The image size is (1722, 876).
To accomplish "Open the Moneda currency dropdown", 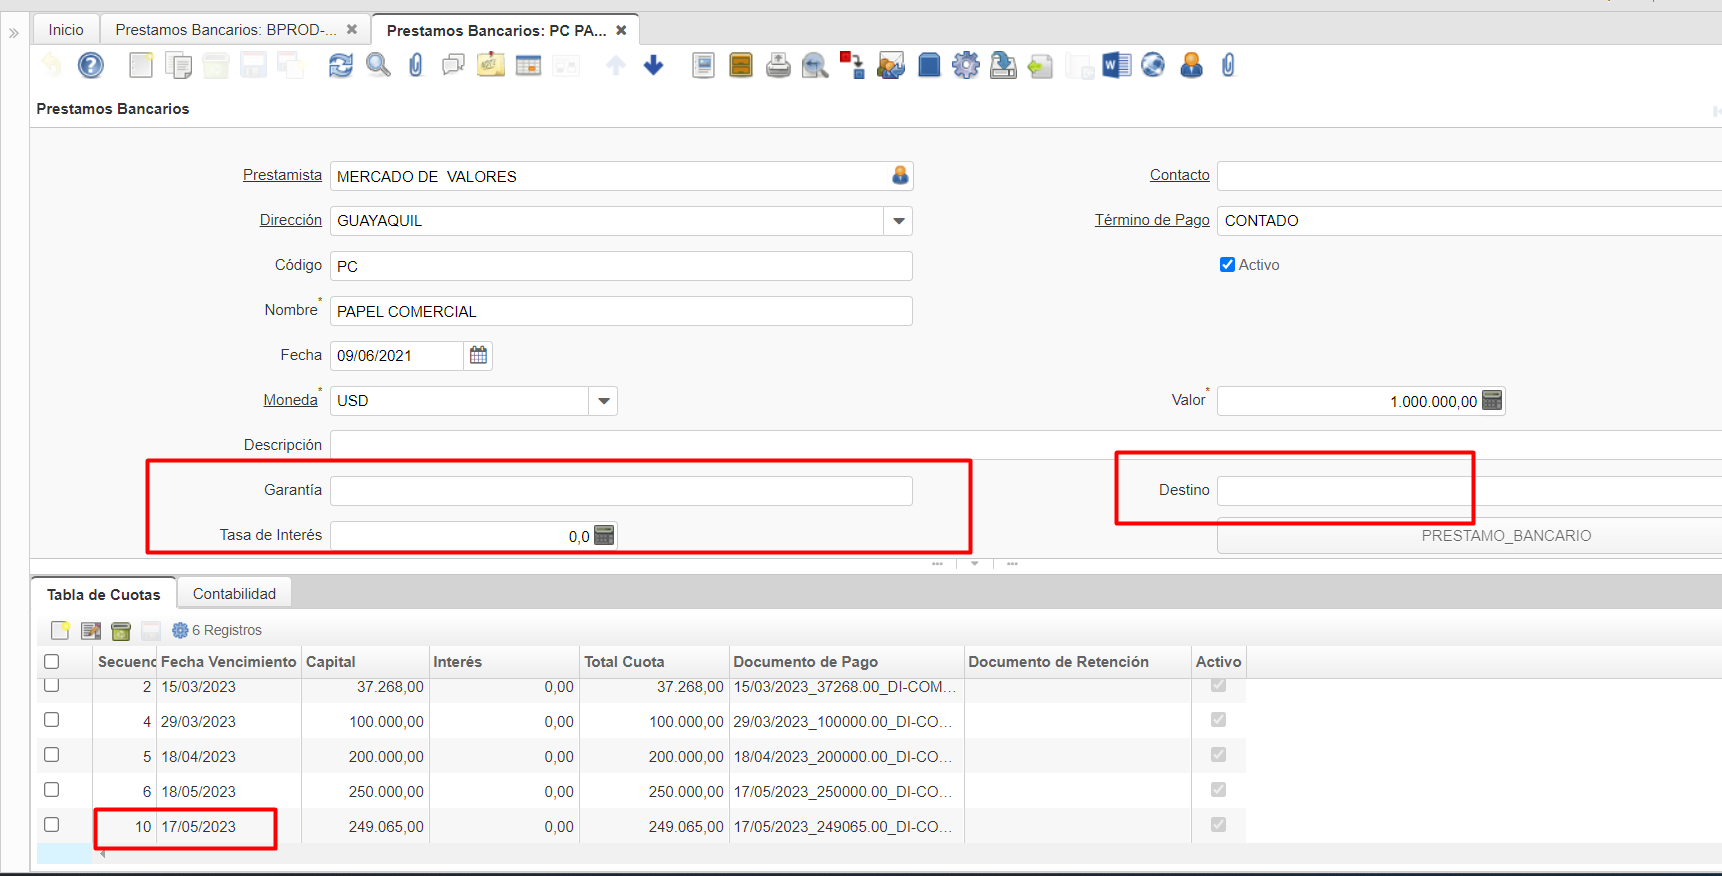I will pos(603,401).
